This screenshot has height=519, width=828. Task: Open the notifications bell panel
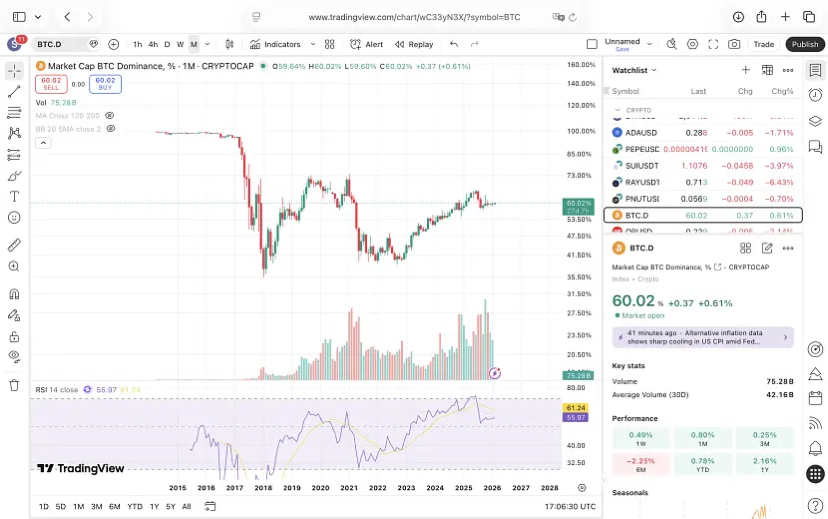point(815,448)
